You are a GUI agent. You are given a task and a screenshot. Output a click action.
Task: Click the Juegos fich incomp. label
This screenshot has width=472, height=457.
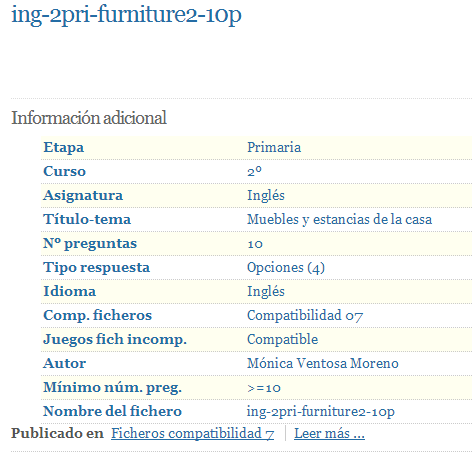click(115, 339)
